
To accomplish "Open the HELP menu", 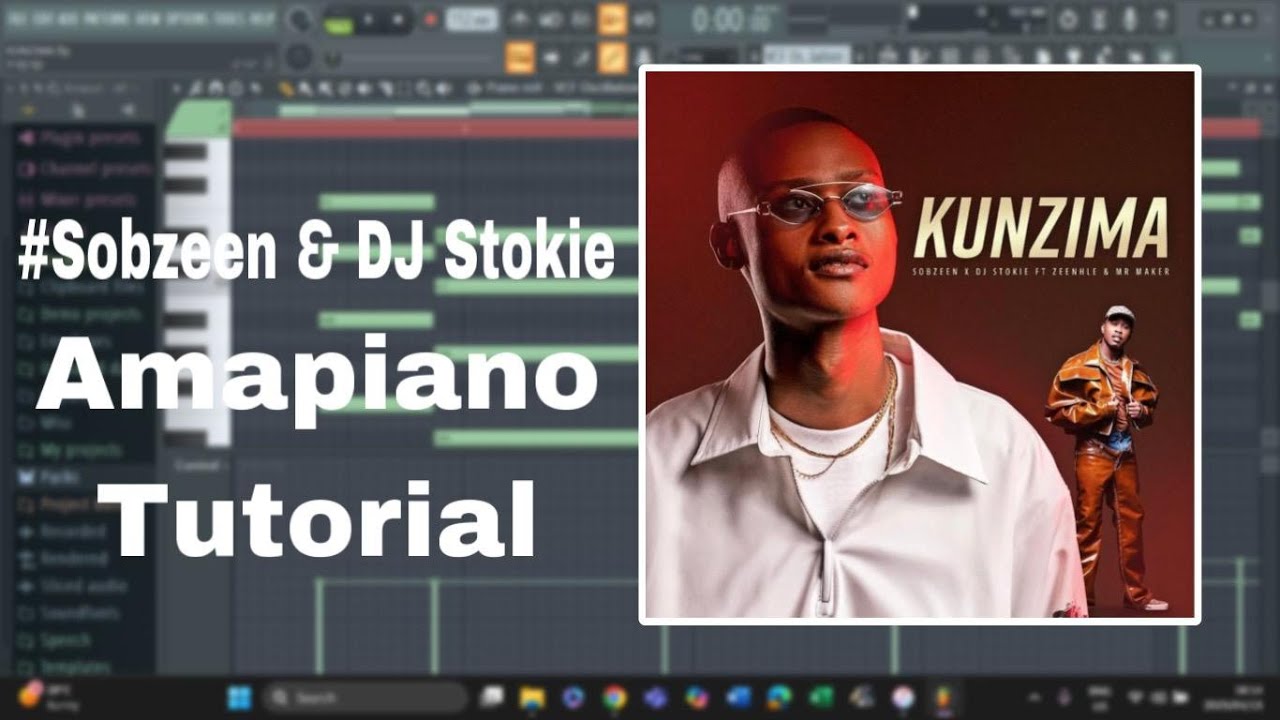I will (262, 18).
